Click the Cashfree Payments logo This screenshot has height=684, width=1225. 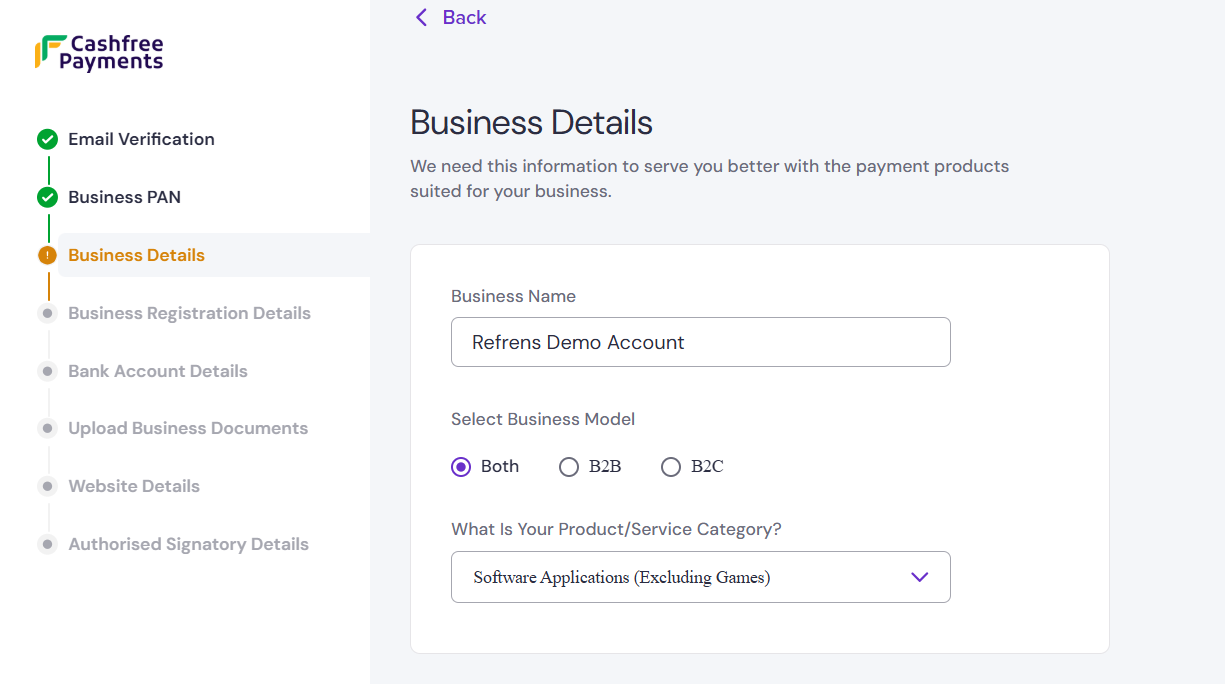click(99, 52)
